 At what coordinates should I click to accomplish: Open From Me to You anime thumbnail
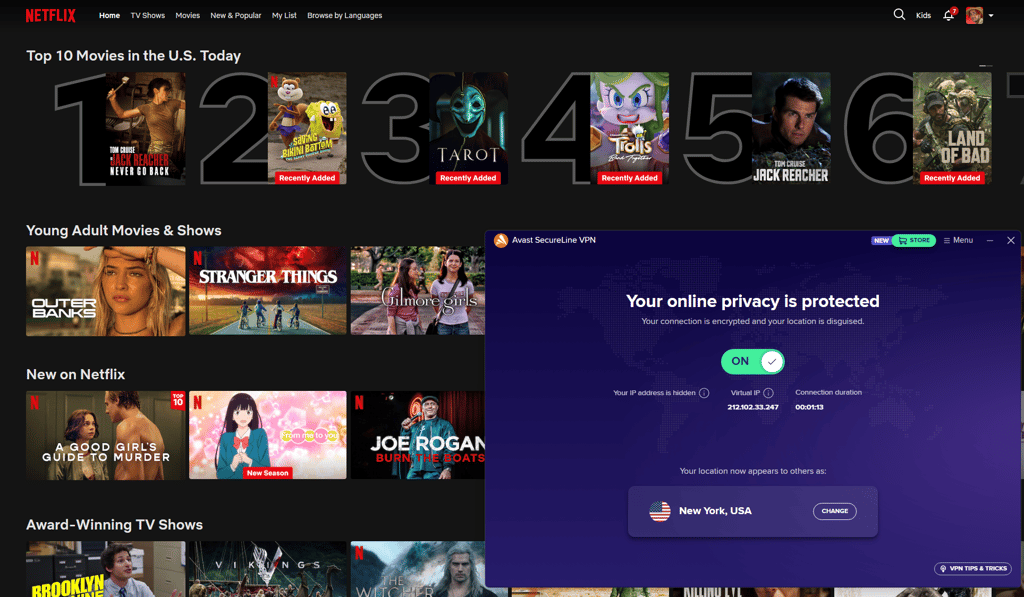(x=268, y=436)
